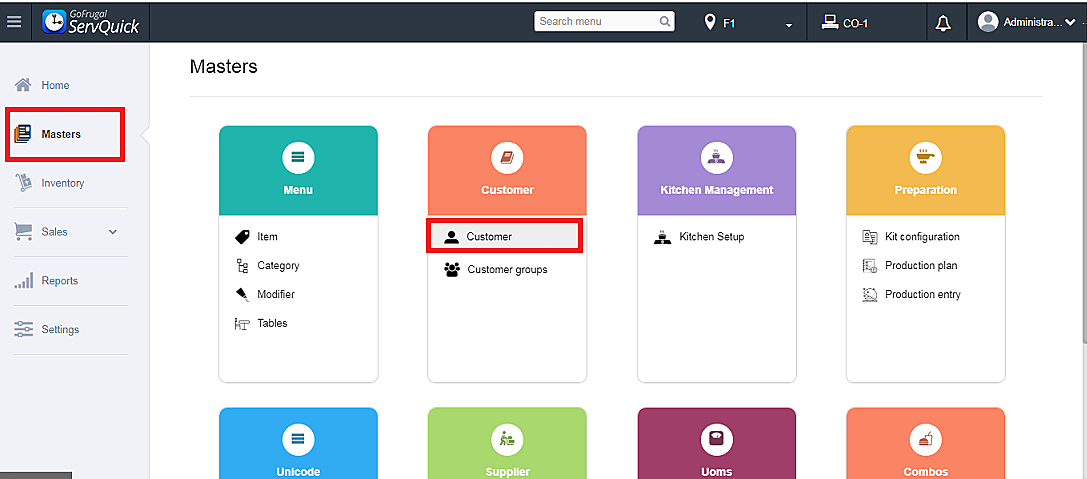This screenshot has height=479, width=1087.
Task: Open Kit configuration link
Action: (922, 237)
